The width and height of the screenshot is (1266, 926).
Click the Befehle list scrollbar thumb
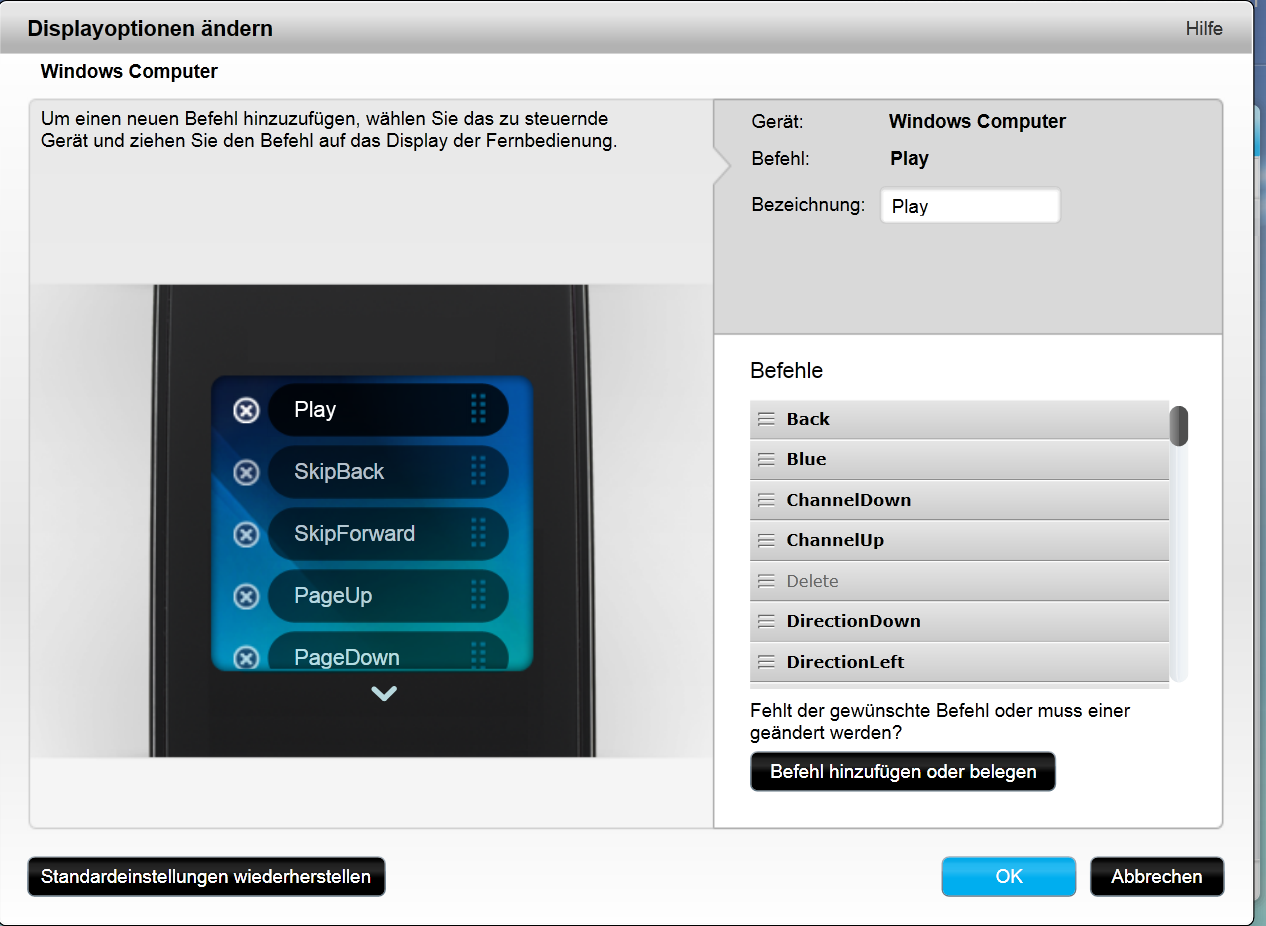[1179, 425]
